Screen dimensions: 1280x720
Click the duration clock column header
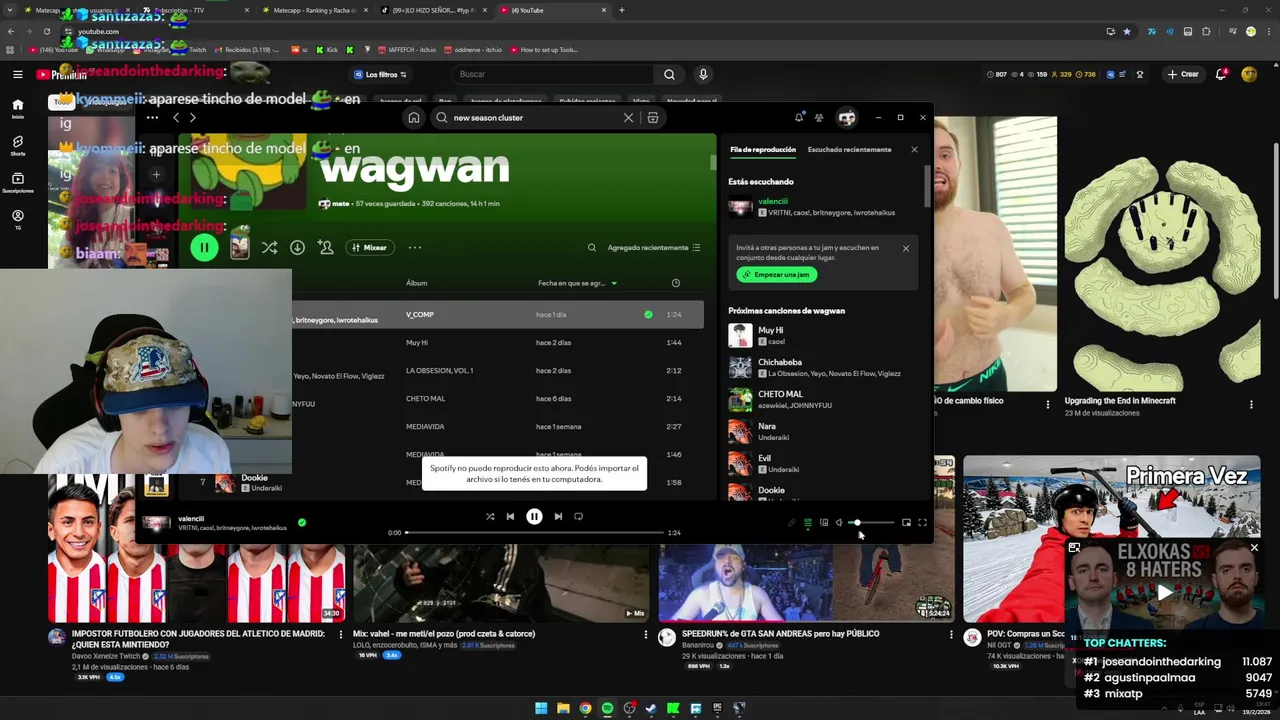point(675,283)
